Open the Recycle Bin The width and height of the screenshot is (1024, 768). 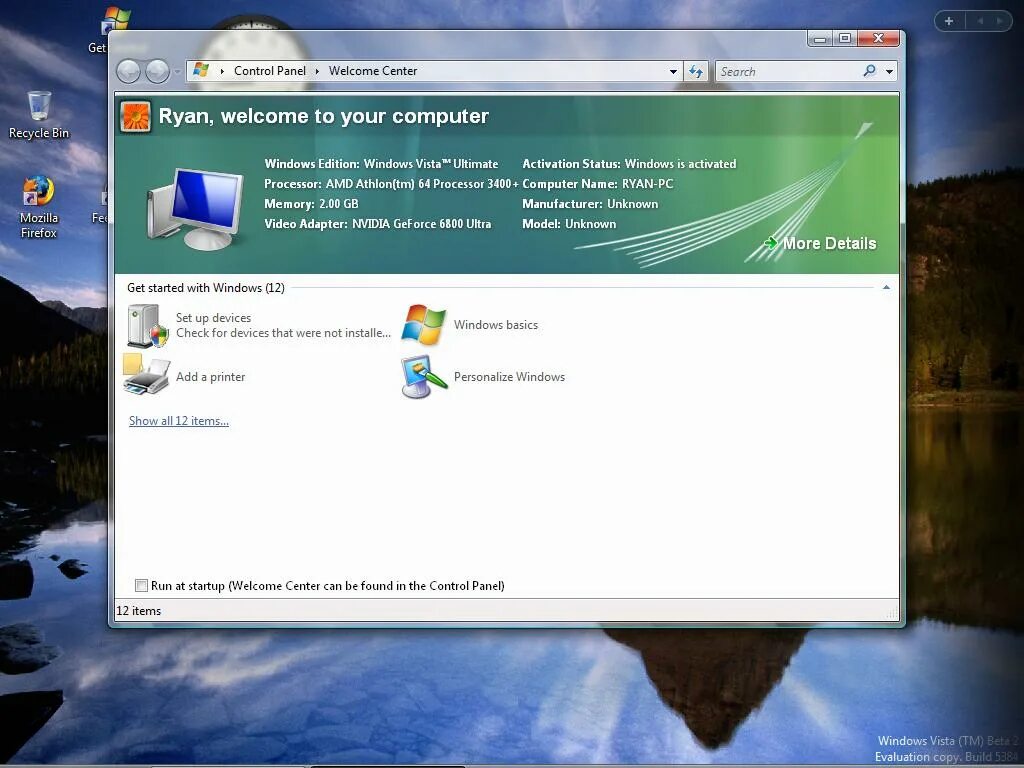(38, 105)
